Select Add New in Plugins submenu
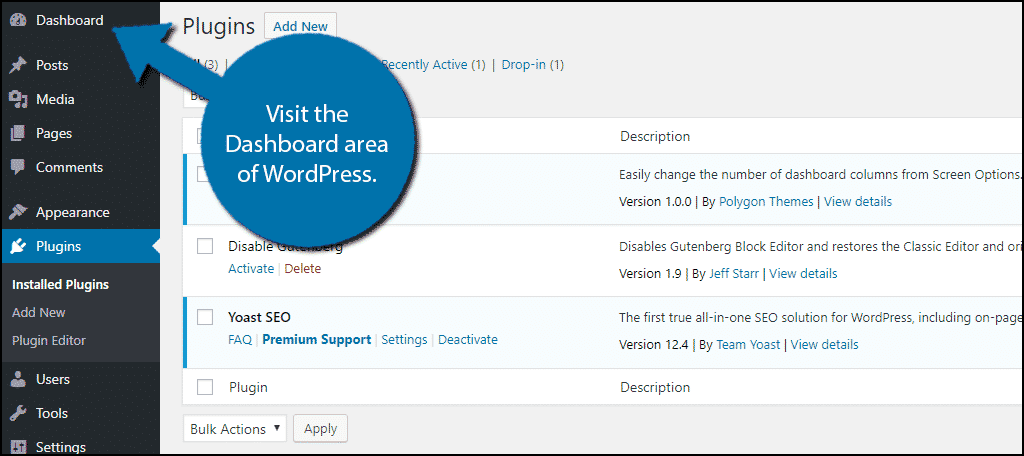 pos(39,312)
